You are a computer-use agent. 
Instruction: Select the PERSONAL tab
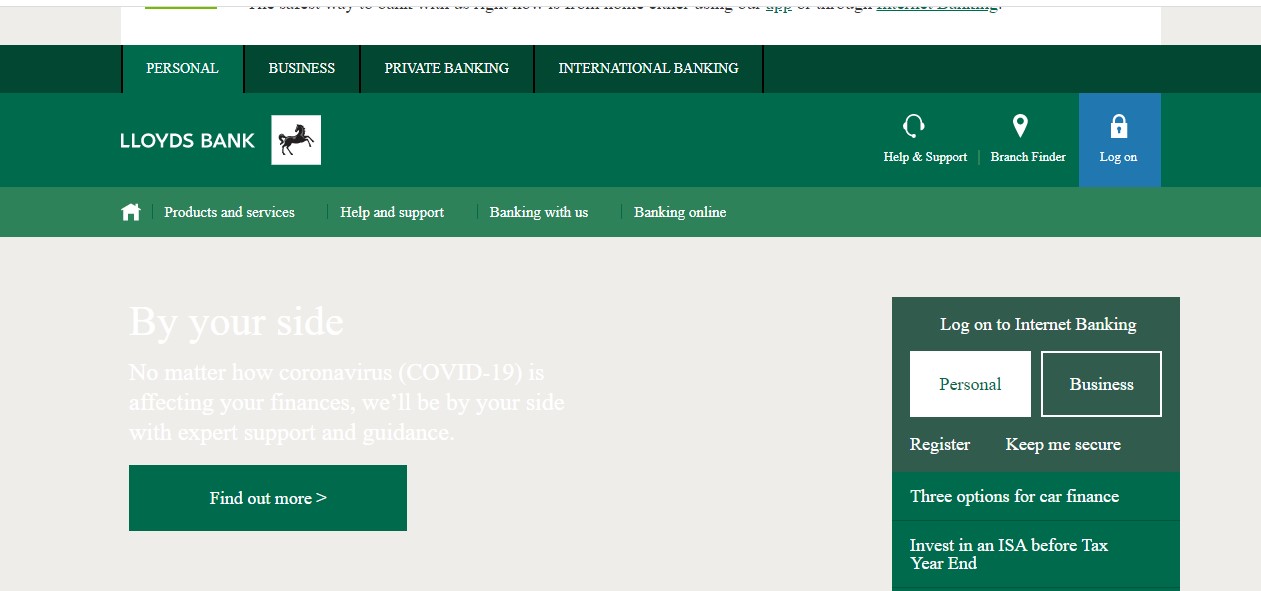[182, 69]
